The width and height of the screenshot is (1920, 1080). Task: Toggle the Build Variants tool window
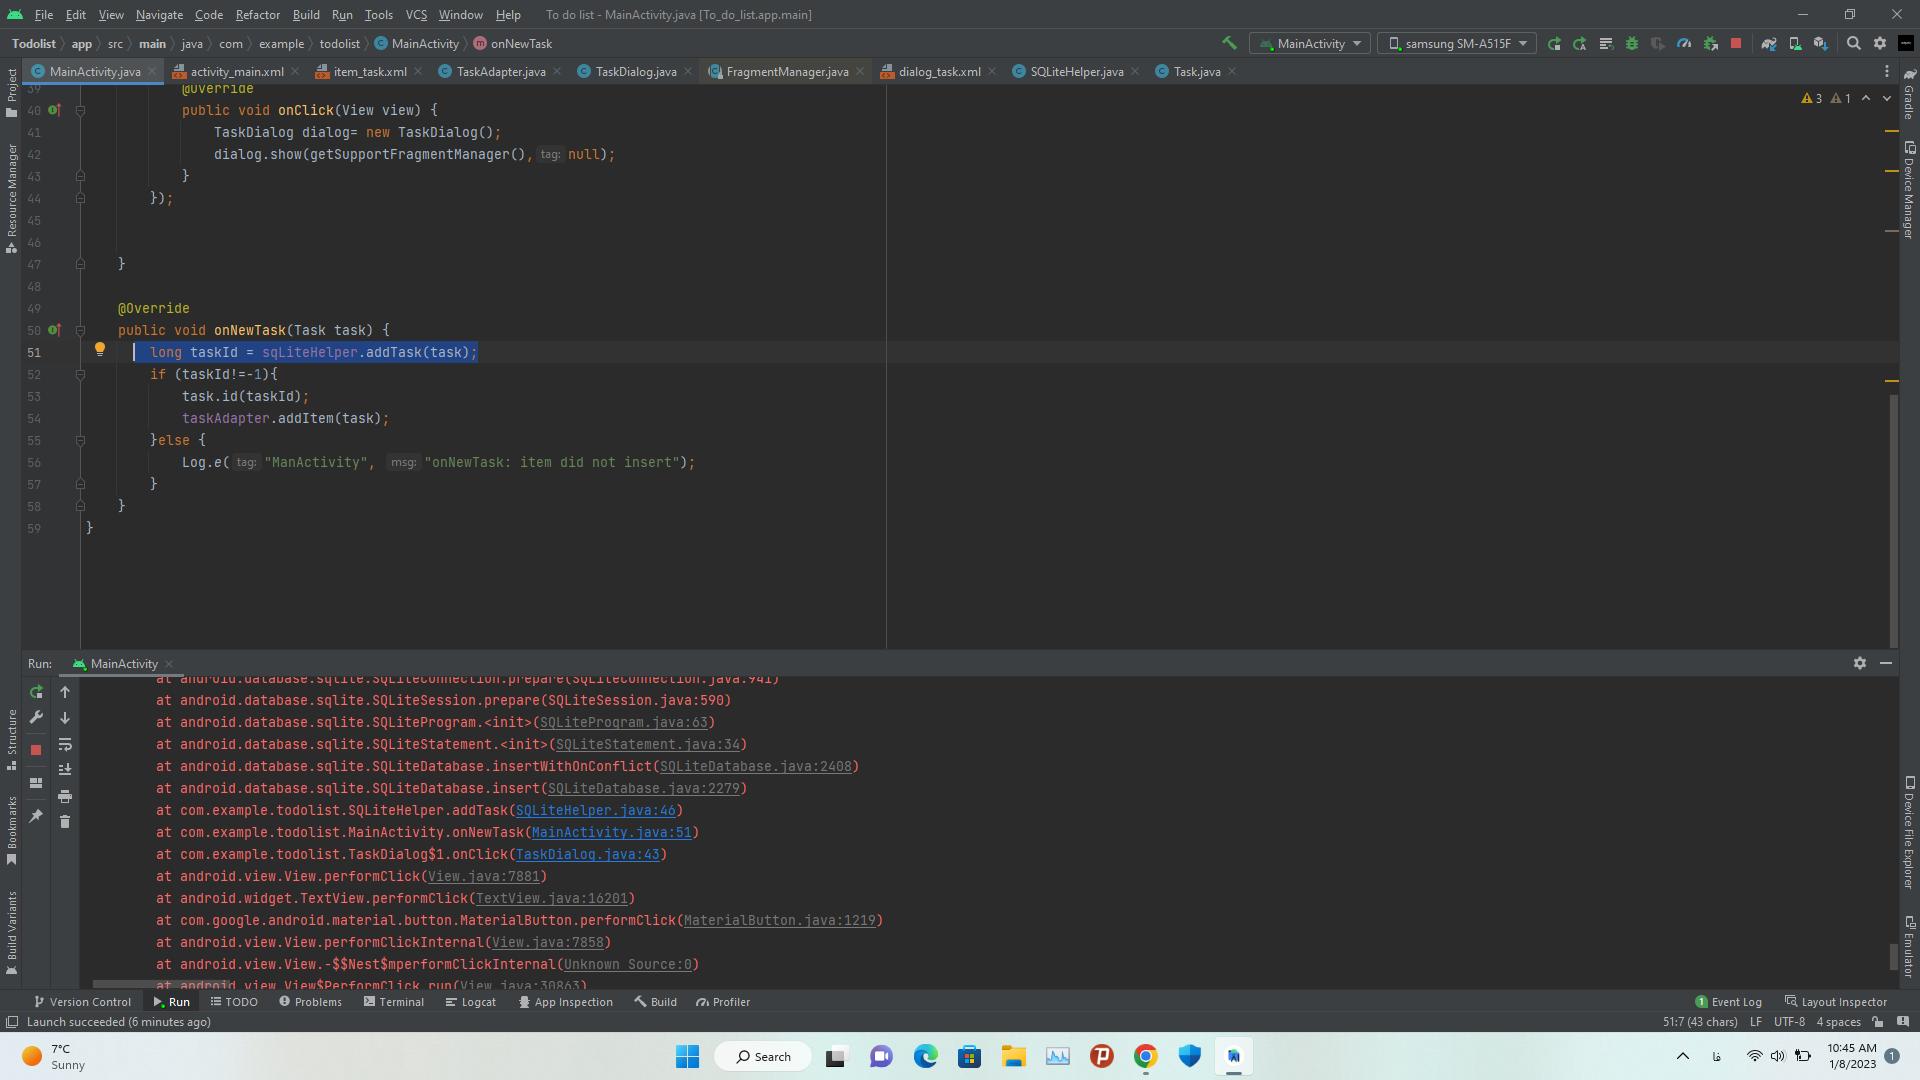coord(11,933)
